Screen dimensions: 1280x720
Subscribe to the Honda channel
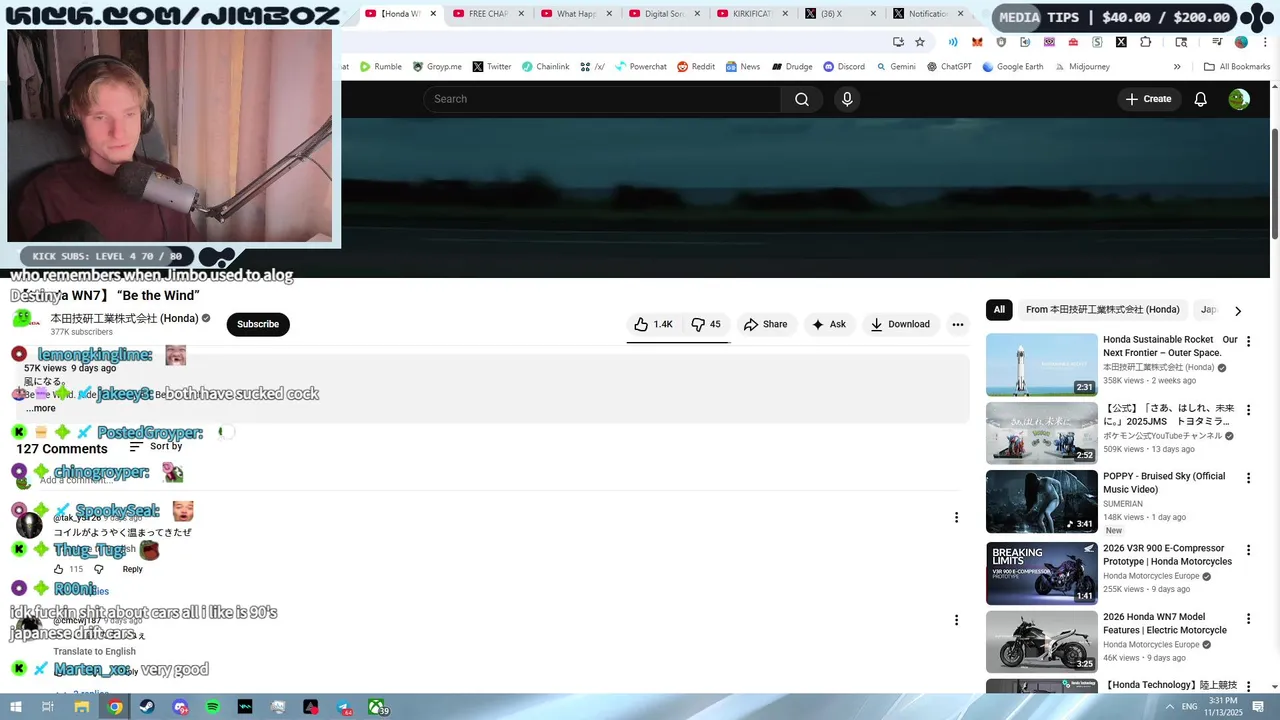pyautogui.click(x=258, y=324)
